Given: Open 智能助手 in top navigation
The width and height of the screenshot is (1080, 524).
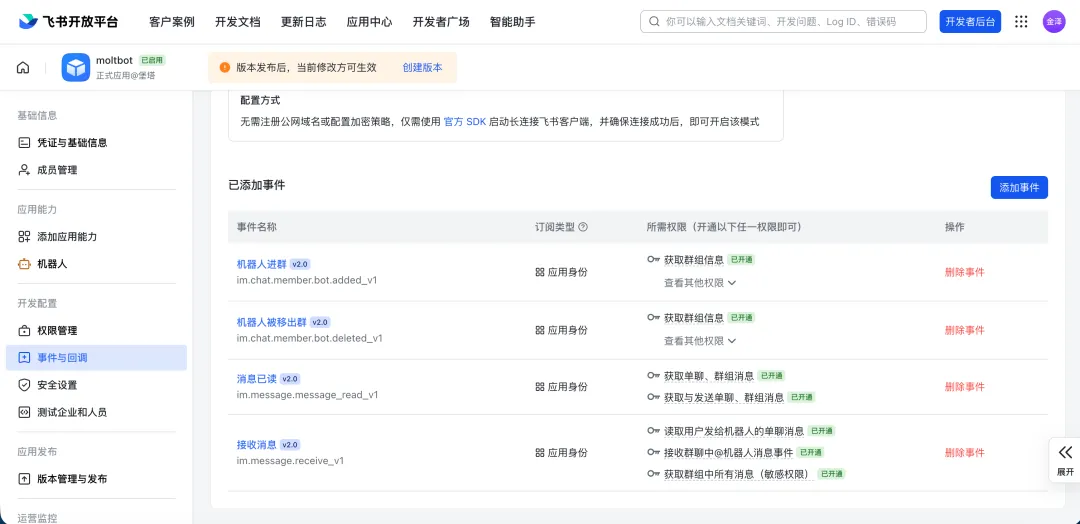Looking at the screenshot, I should pos(513,21).
